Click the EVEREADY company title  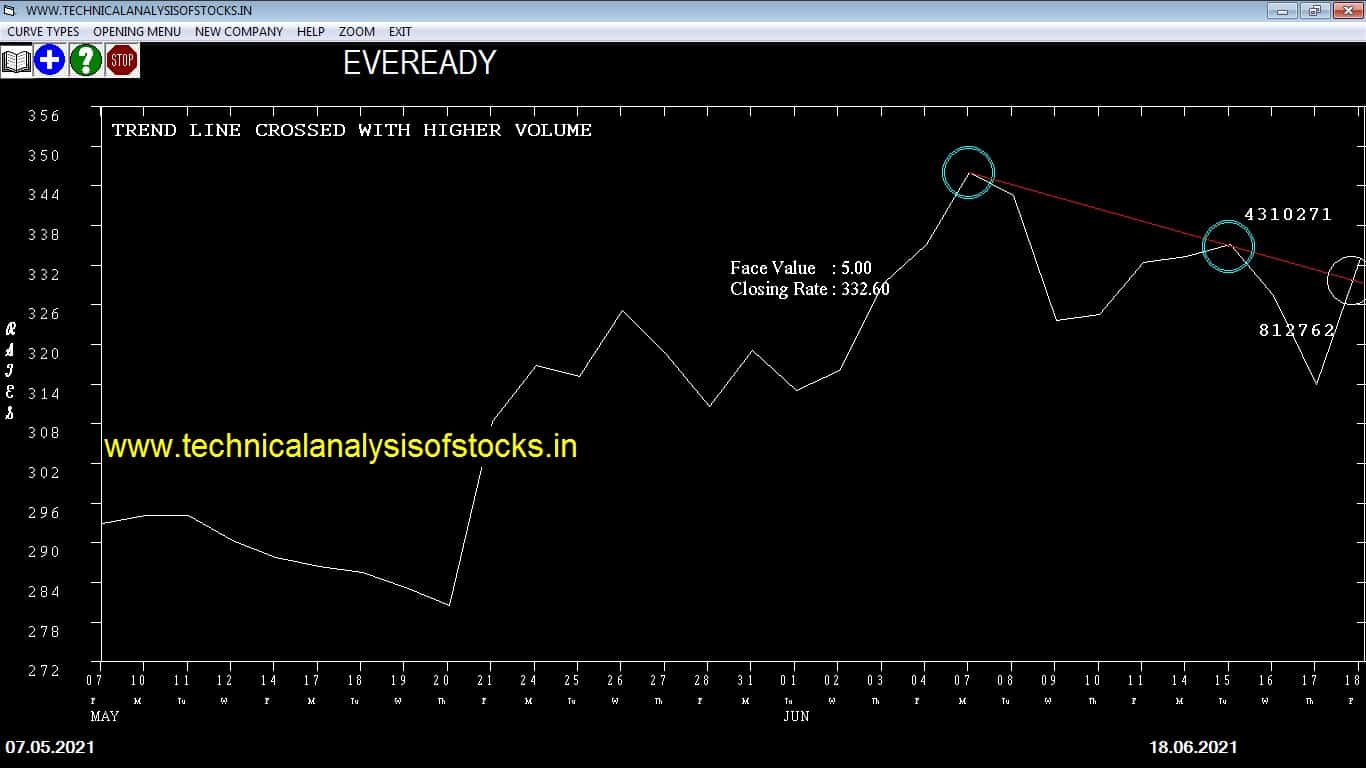(420, 63)
